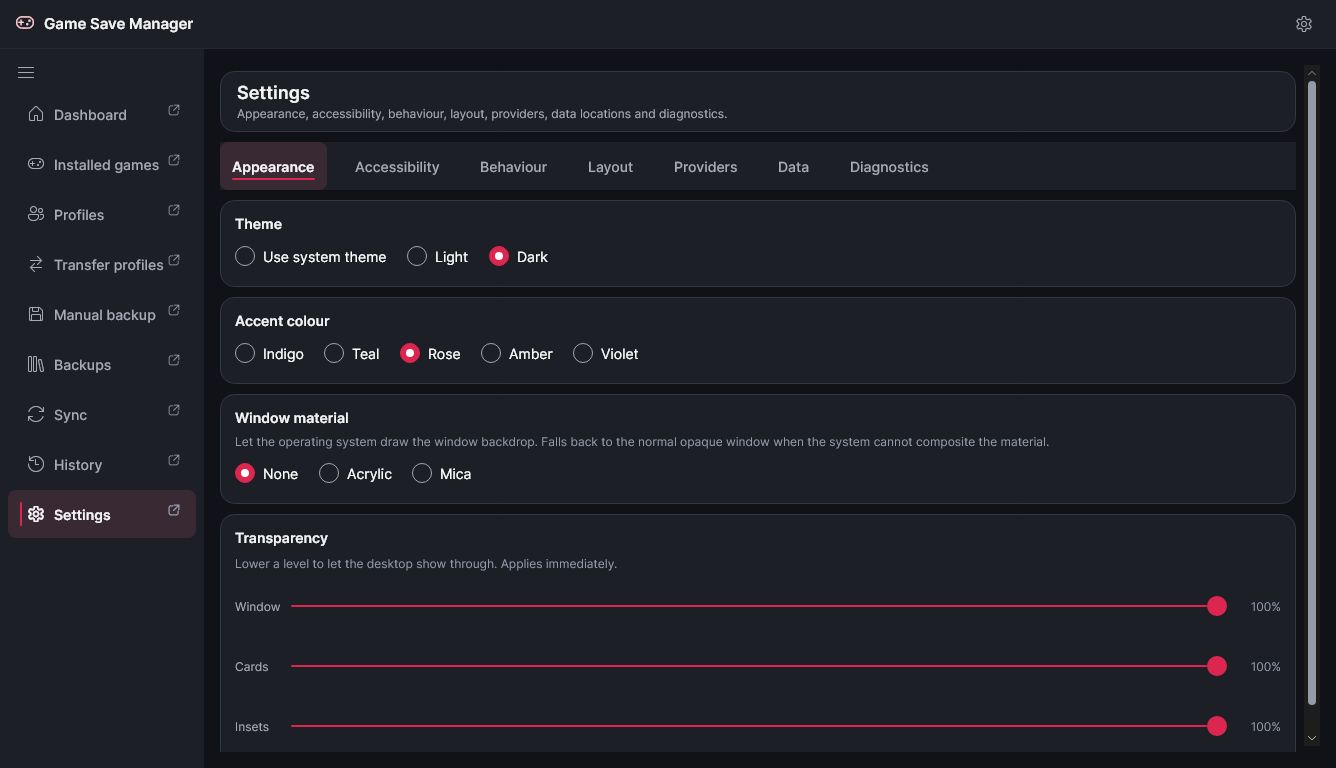Viewport: 1336px width, 768px height.
Task: Click the Insets transparency slider handle
Action: 1217,726
